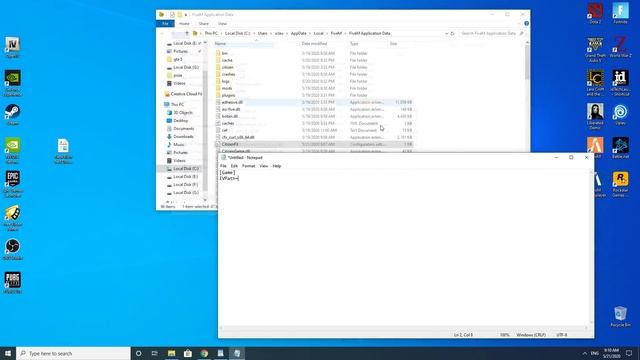This screenshot has height=360, width=640.
Task: Launch Steam from the desktop
Action: coord(12,114)
